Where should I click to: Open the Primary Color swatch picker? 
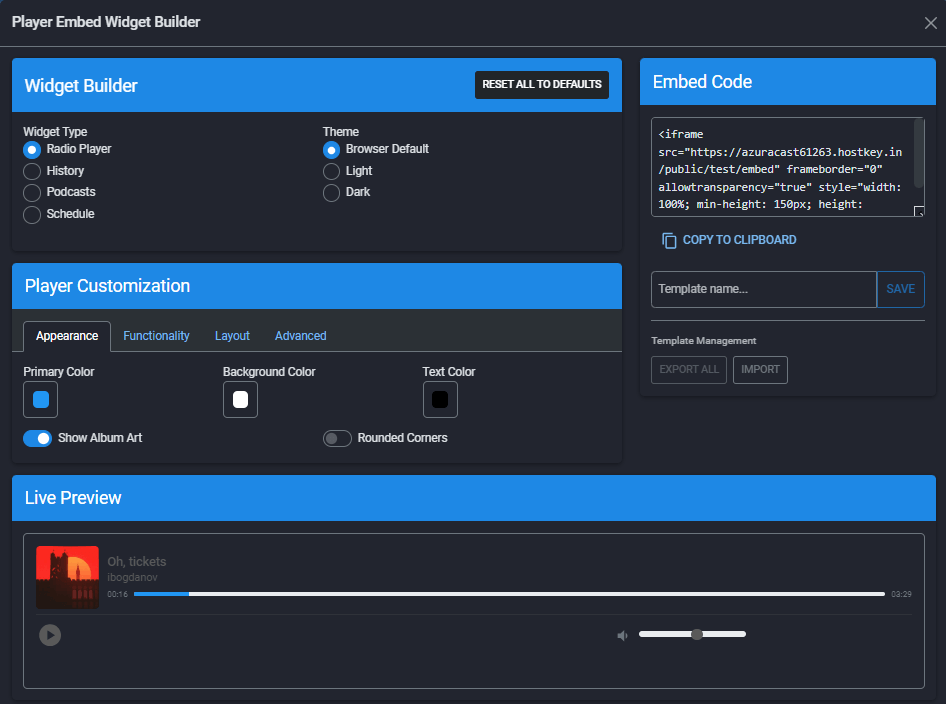(41, 400)
